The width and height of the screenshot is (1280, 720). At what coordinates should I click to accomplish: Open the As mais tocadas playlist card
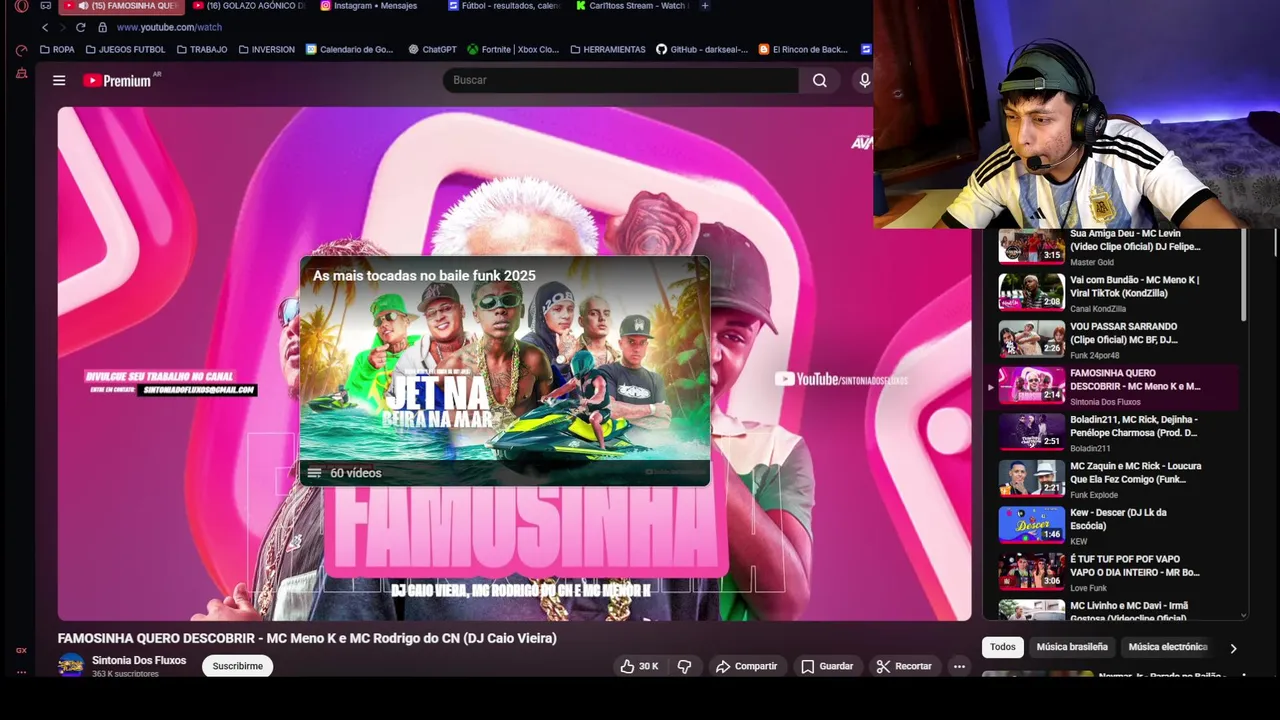point(505,371)
